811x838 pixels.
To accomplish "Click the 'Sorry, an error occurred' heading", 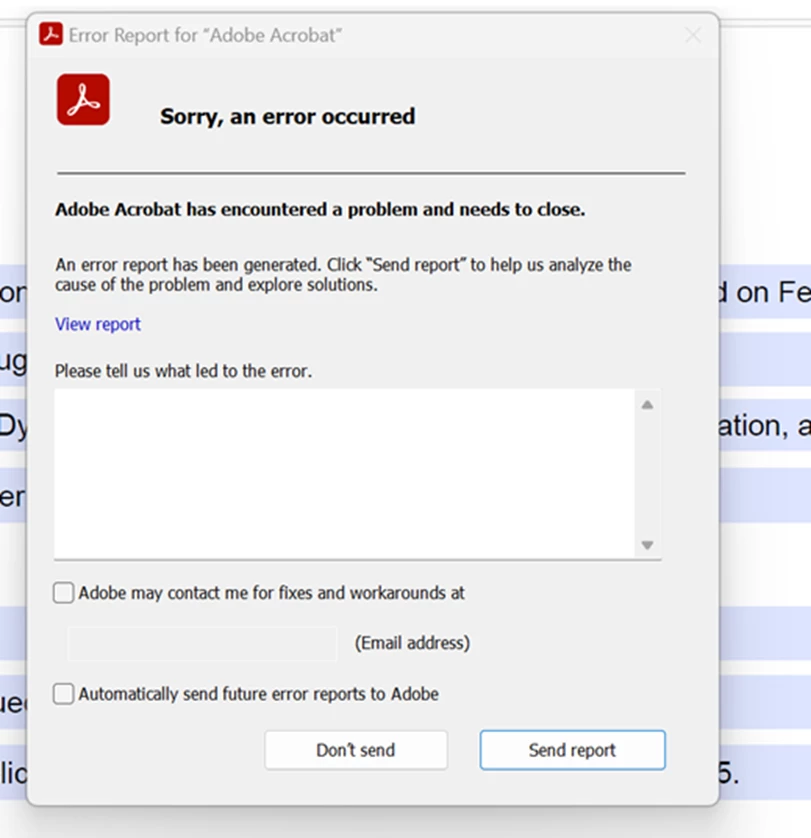I will [x=288, y=116].
